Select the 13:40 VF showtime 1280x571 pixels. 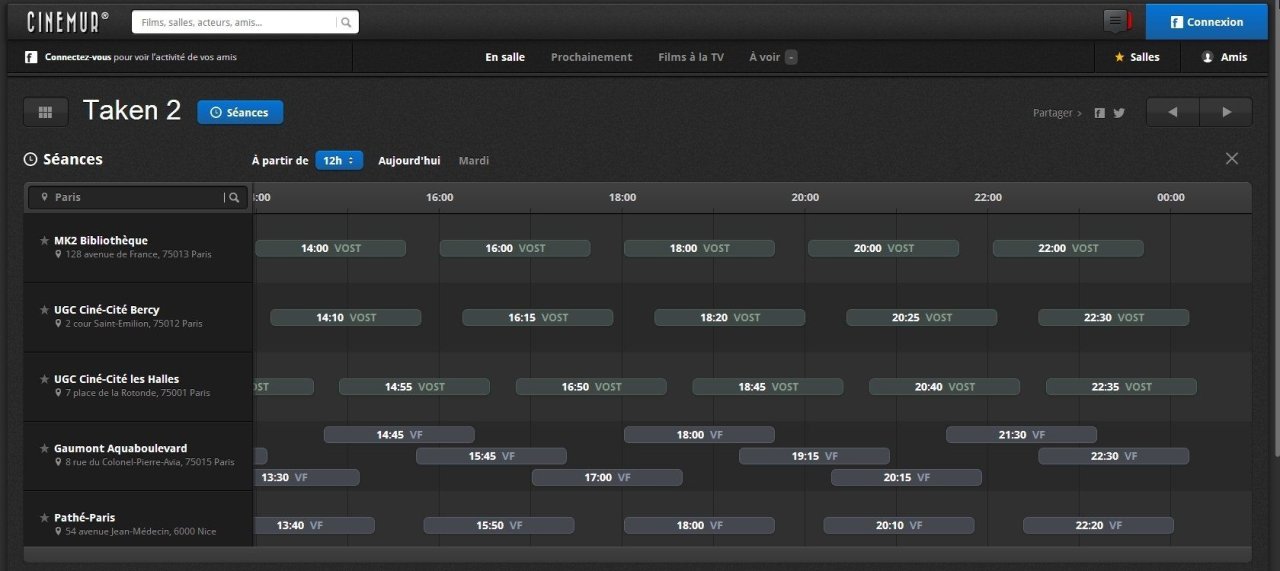tap(313, 525)
